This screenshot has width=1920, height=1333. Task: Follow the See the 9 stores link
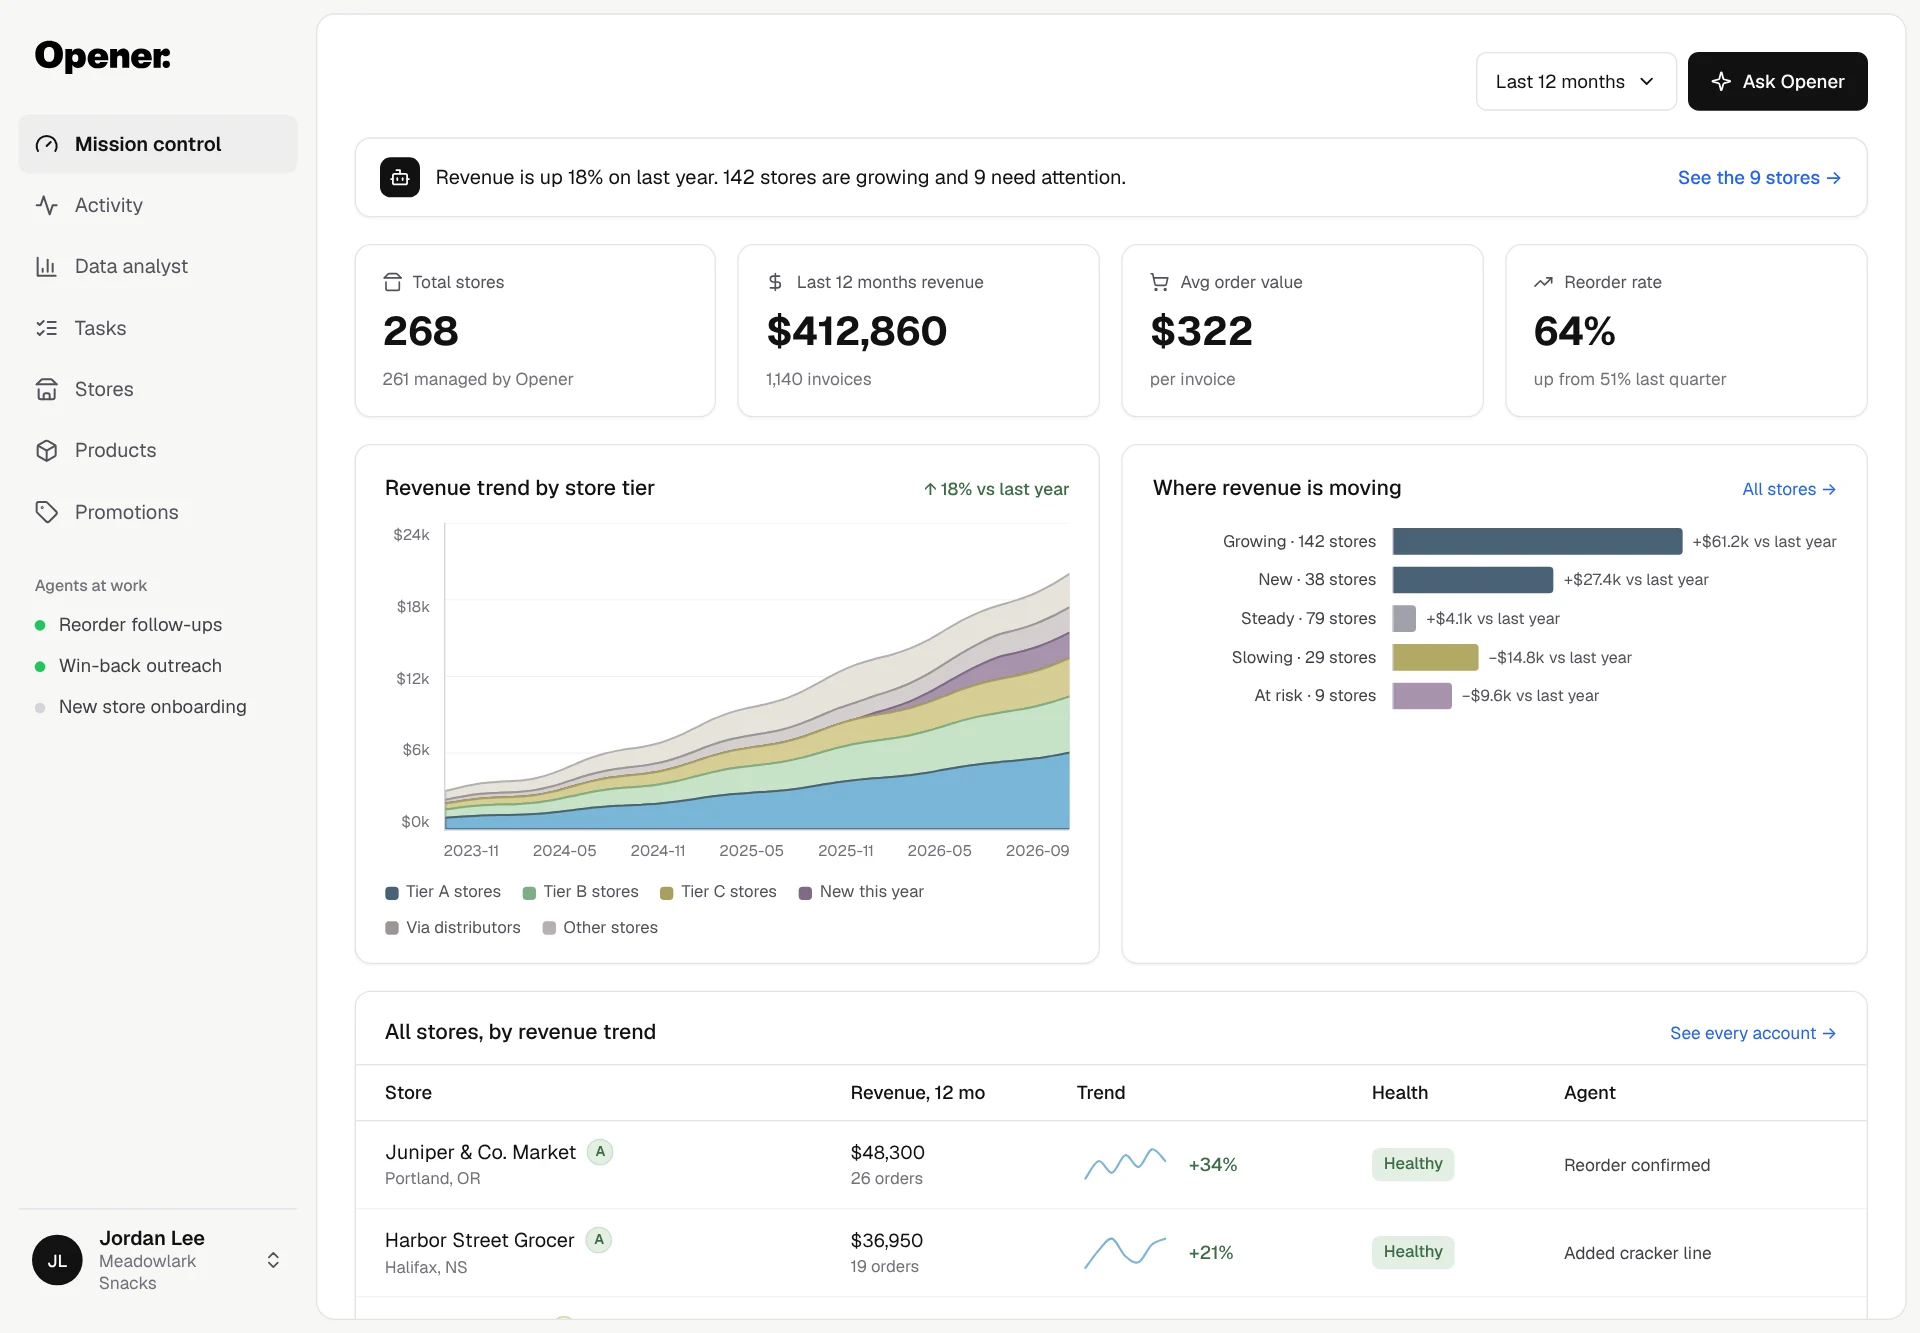[x=1759, y=177]
